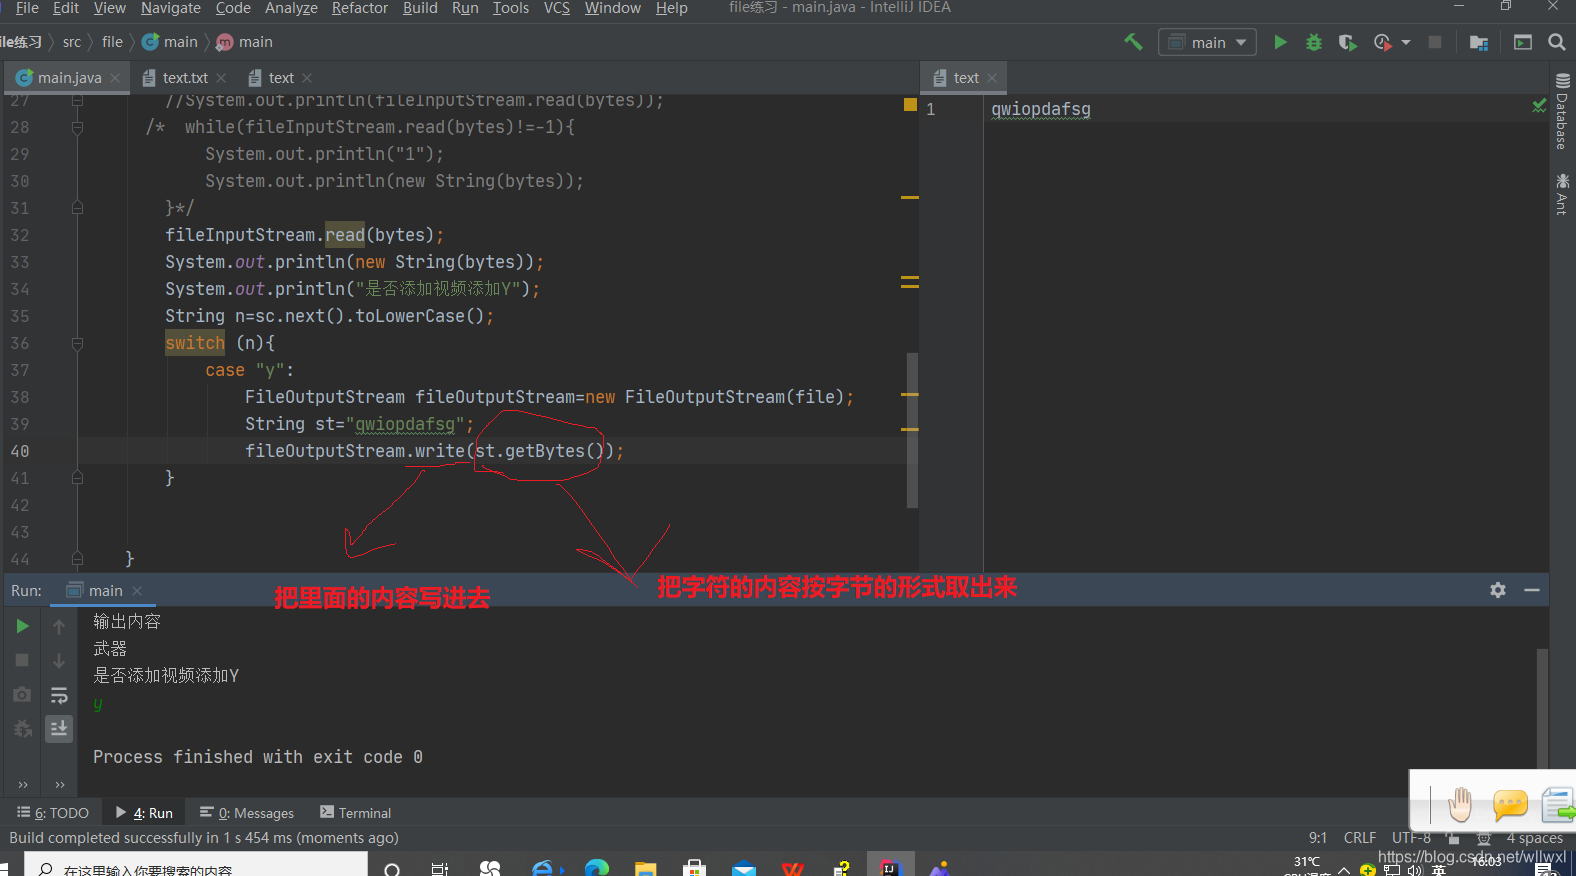This screenshot has height=876, width=1576.
Task: Run the main configuration with green play
Action: click(x=1280, y=42)
